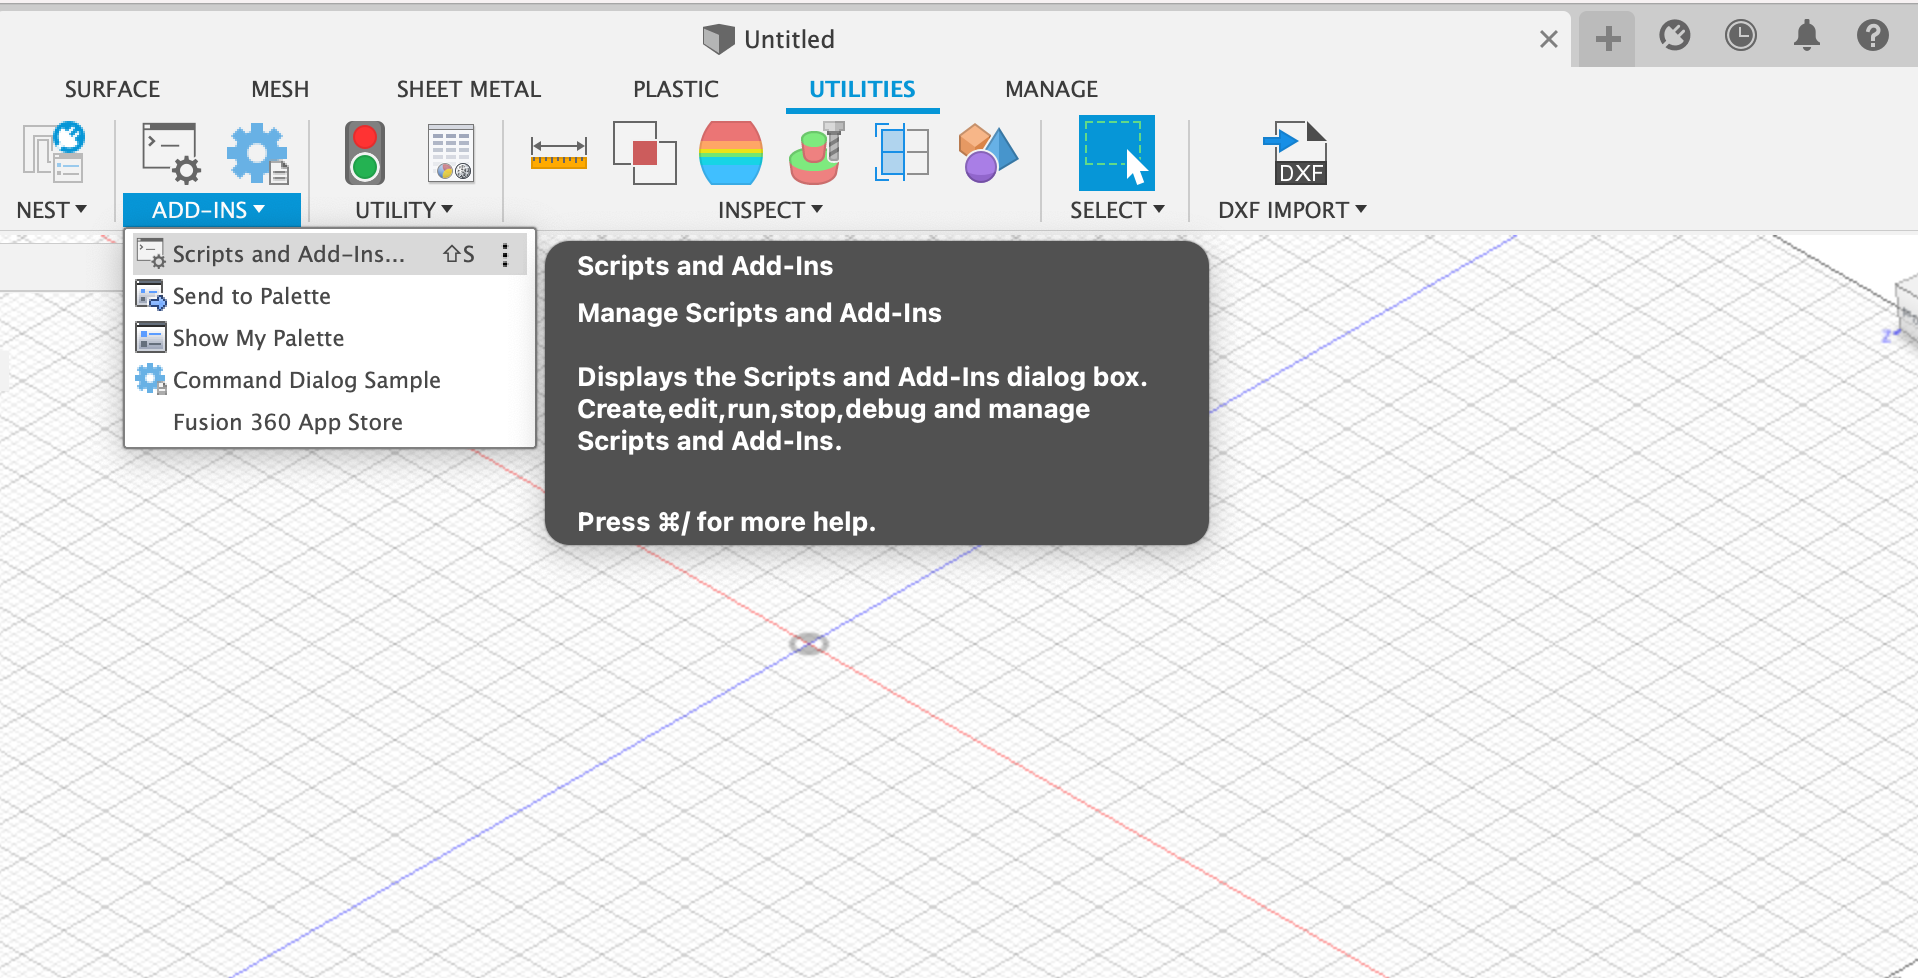Open the rainbow Curvature Map analysis icon

tap(730, 153)
